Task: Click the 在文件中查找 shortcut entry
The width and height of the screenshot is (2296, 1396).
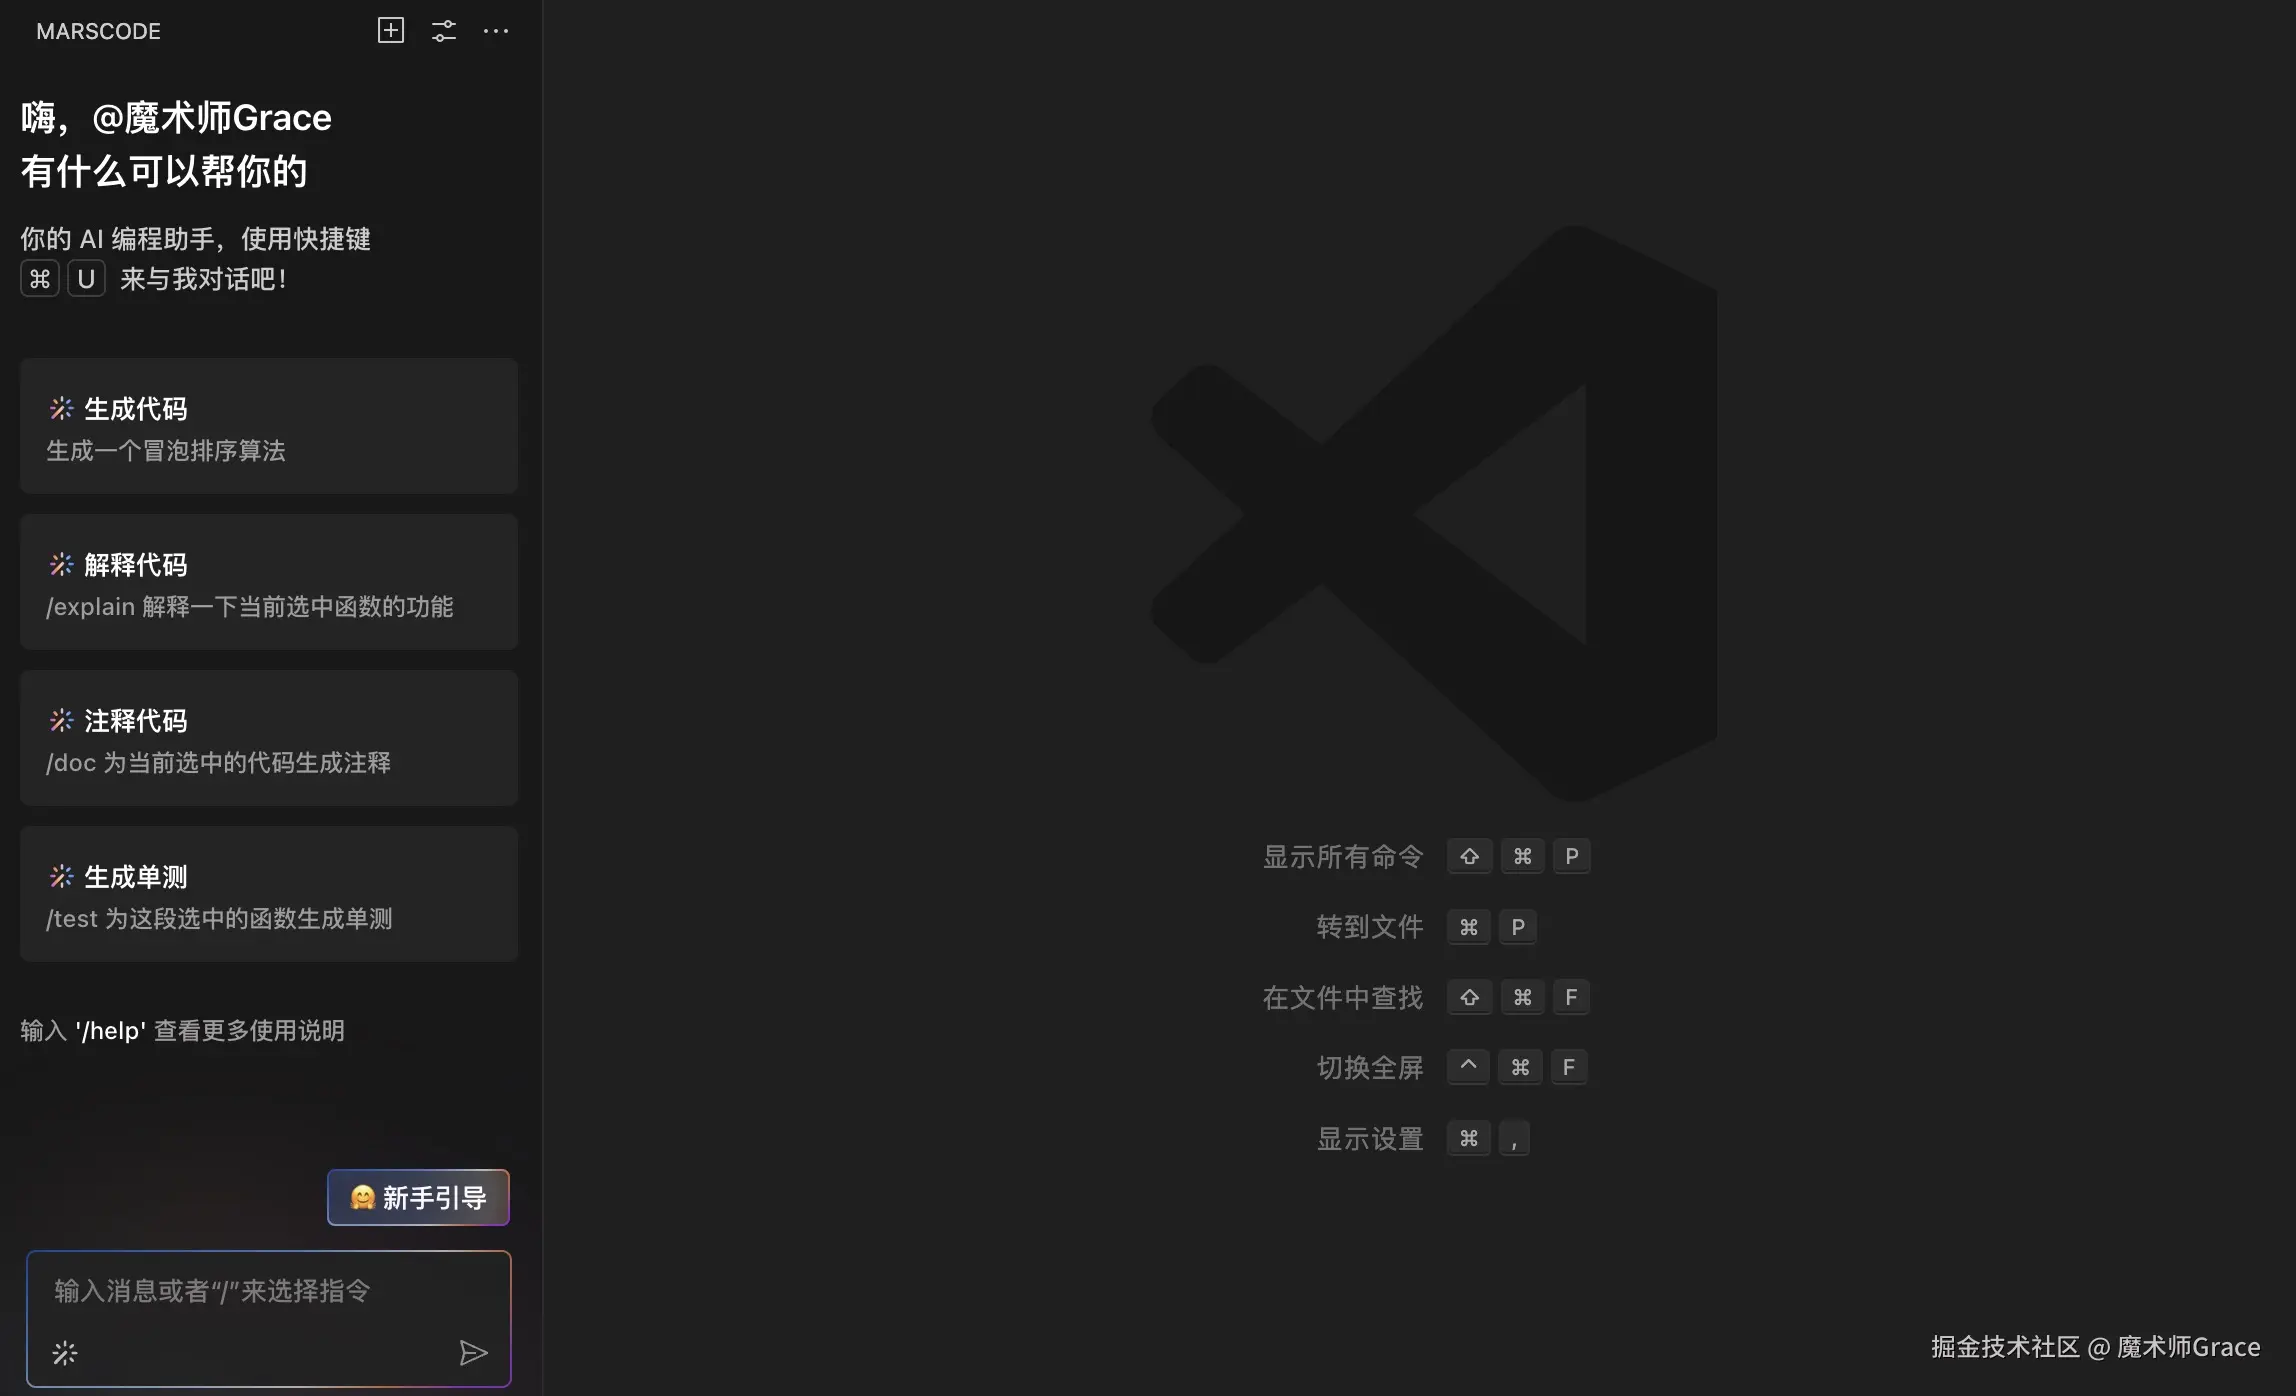Action: [1342, 997]
